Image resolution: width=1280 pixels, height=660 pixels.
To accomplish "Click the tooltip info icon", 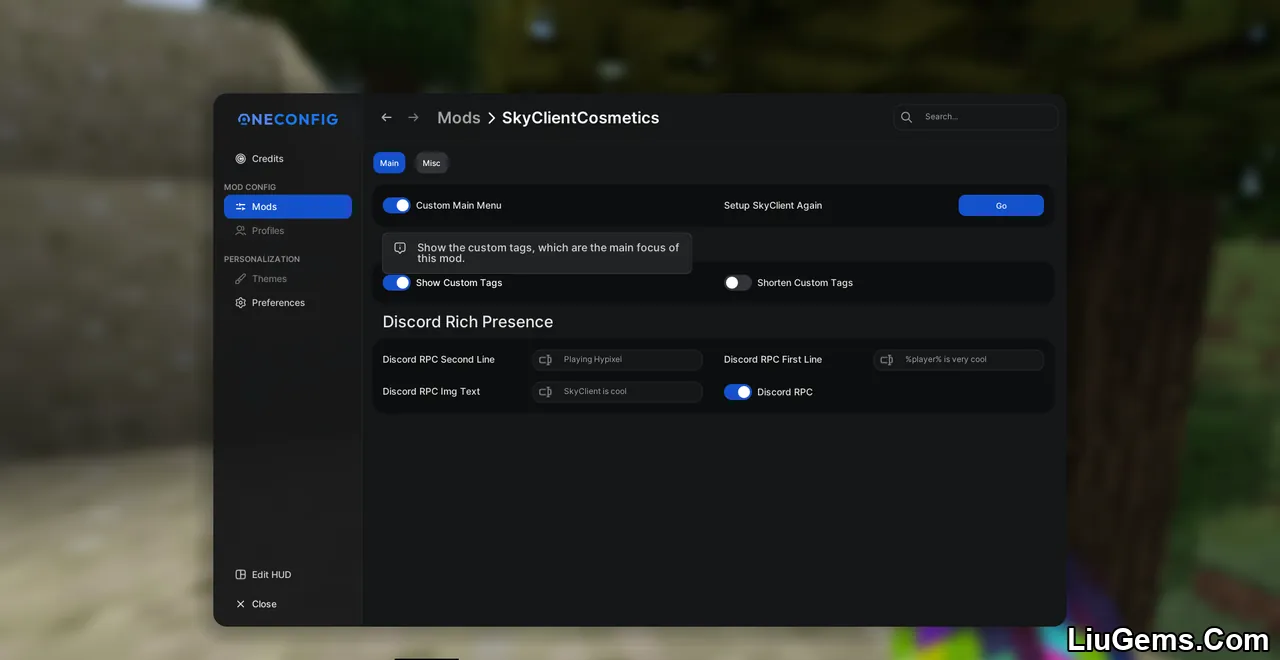I will tap(400, 248).
